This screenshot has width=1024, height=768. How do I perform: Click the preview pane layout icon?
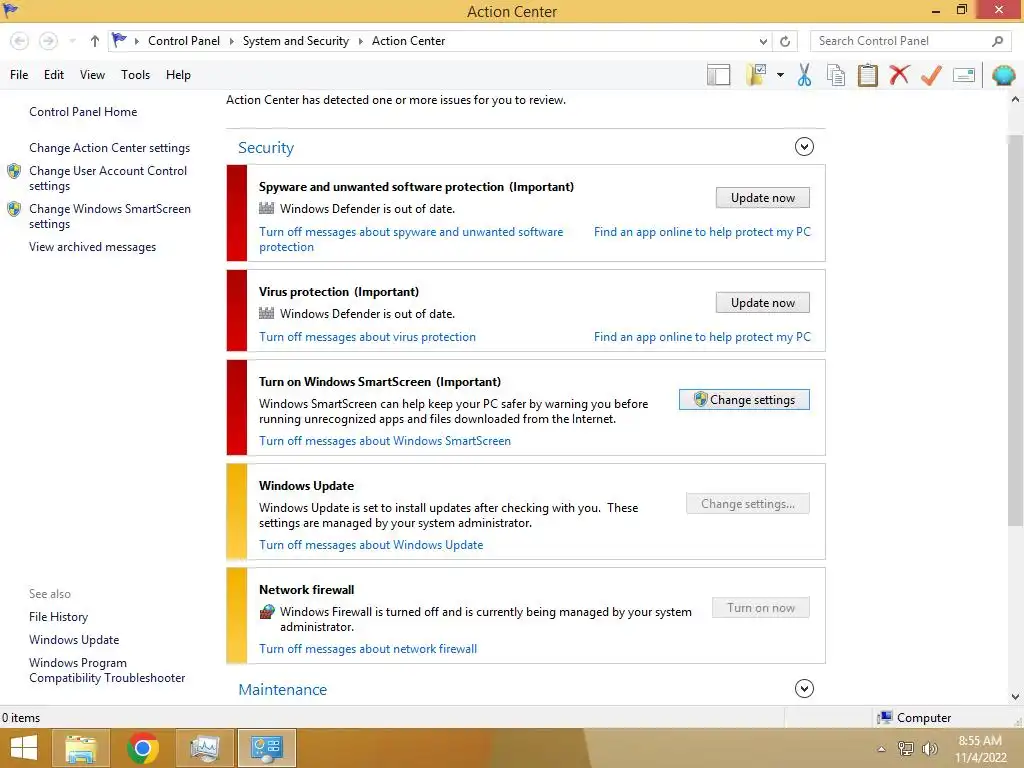click(718, 75)
